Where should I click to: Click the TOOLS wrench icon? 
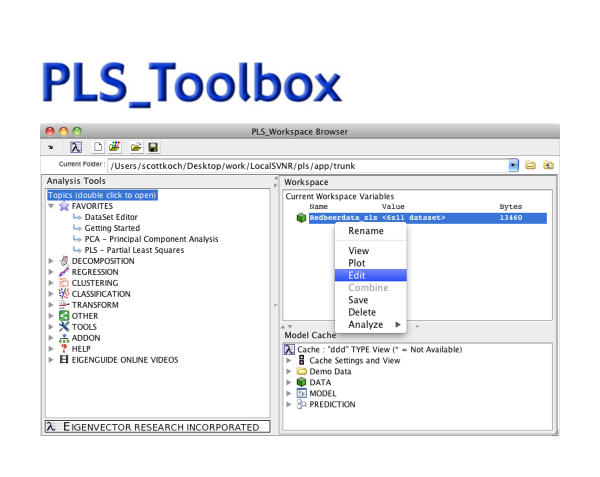pos(64,327)
